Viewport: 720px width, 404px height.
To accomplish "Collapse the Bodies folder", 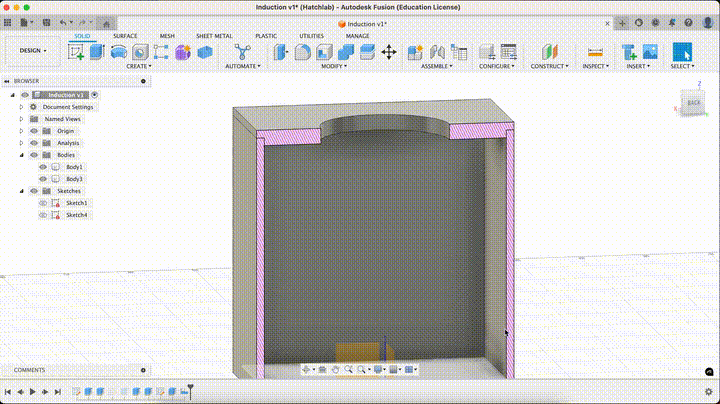I will tap(21, 155).
